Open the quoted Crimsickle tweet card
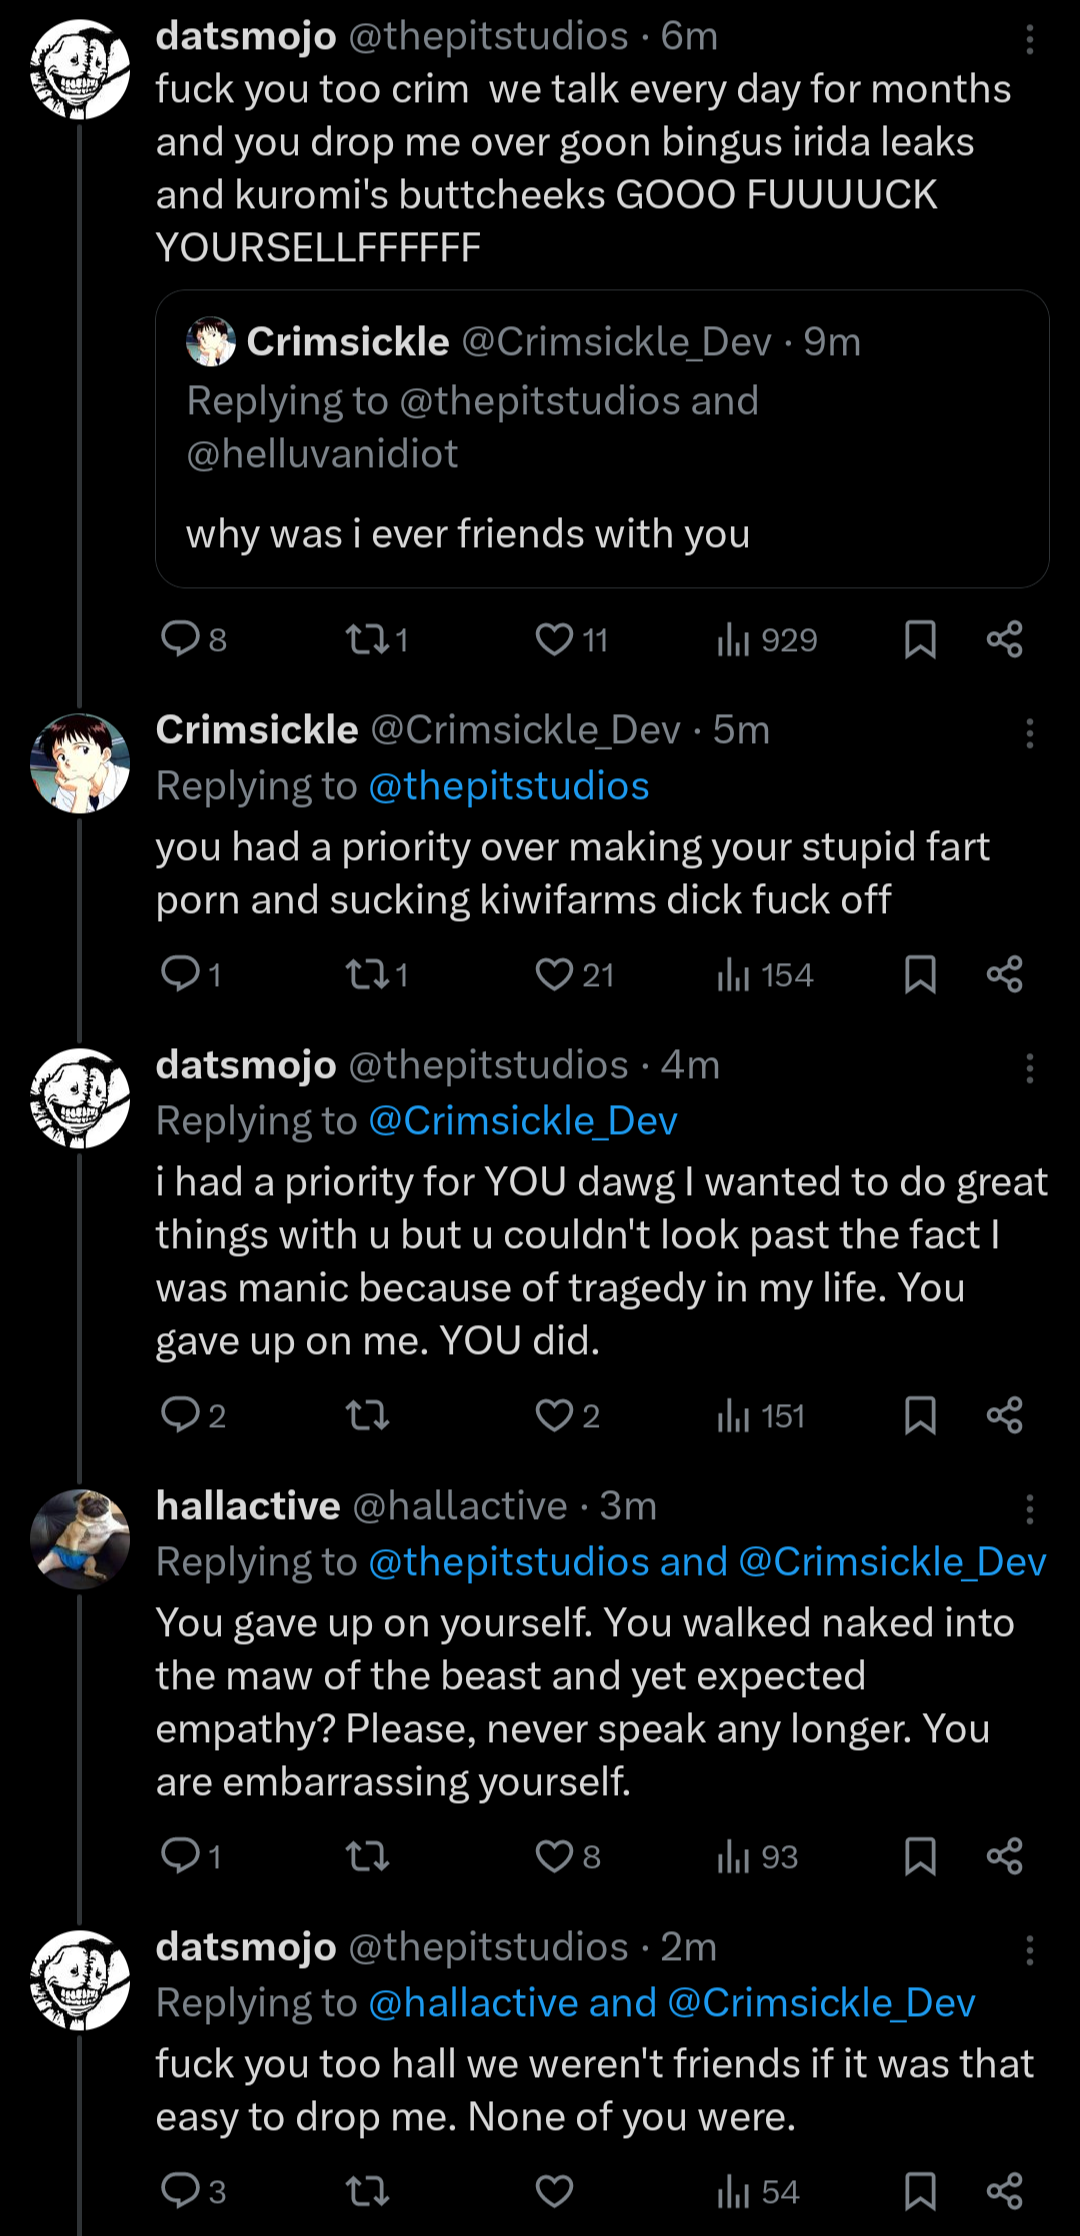 [x=601, y=480]
